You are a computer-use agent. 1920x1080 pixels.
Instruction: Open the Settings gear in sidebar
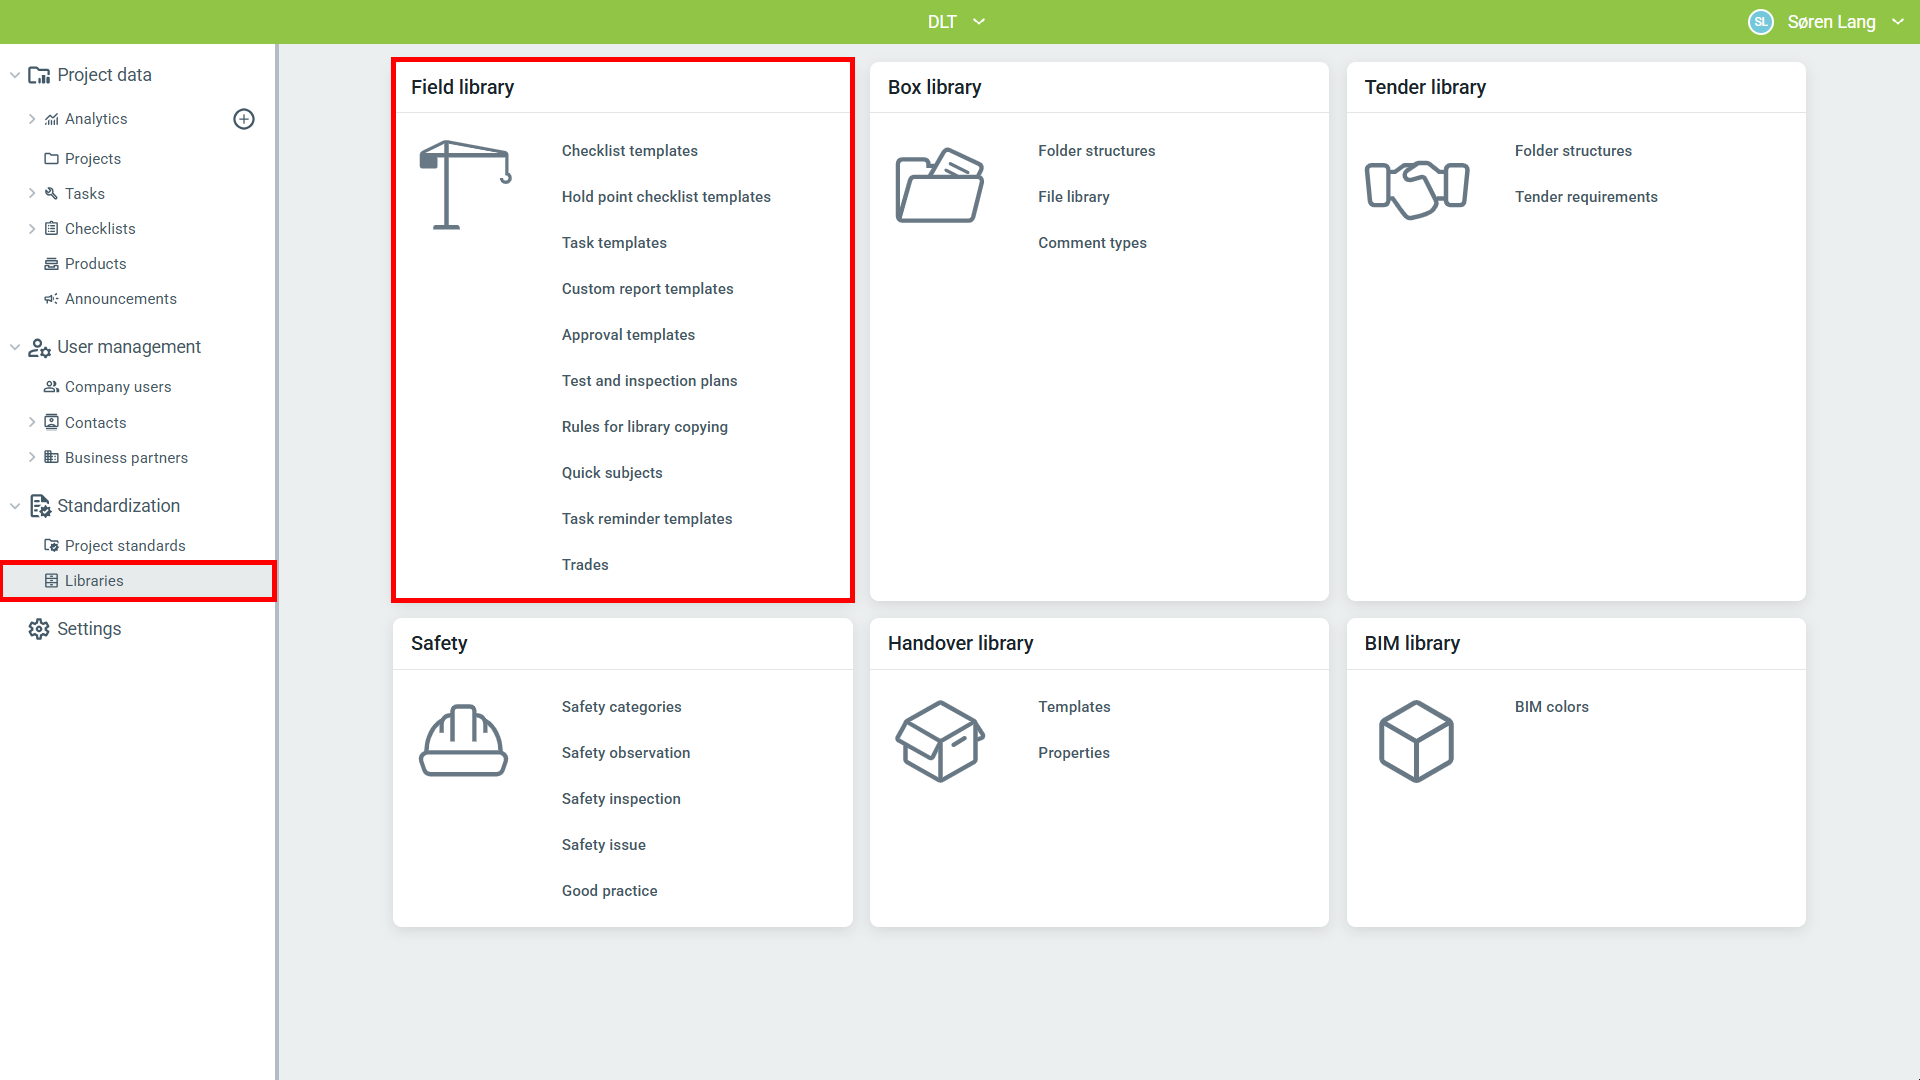(39, 629)
